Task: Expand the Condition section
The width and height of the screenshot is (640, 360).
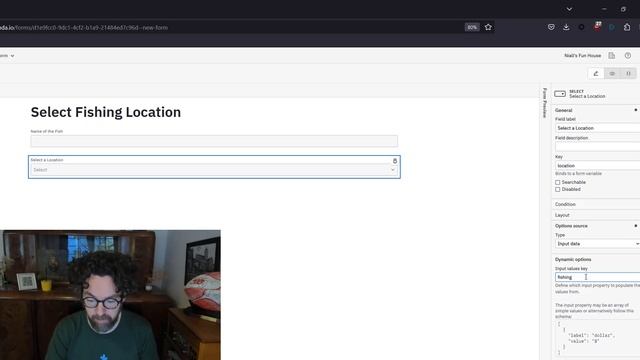Action: coord(596,204)
